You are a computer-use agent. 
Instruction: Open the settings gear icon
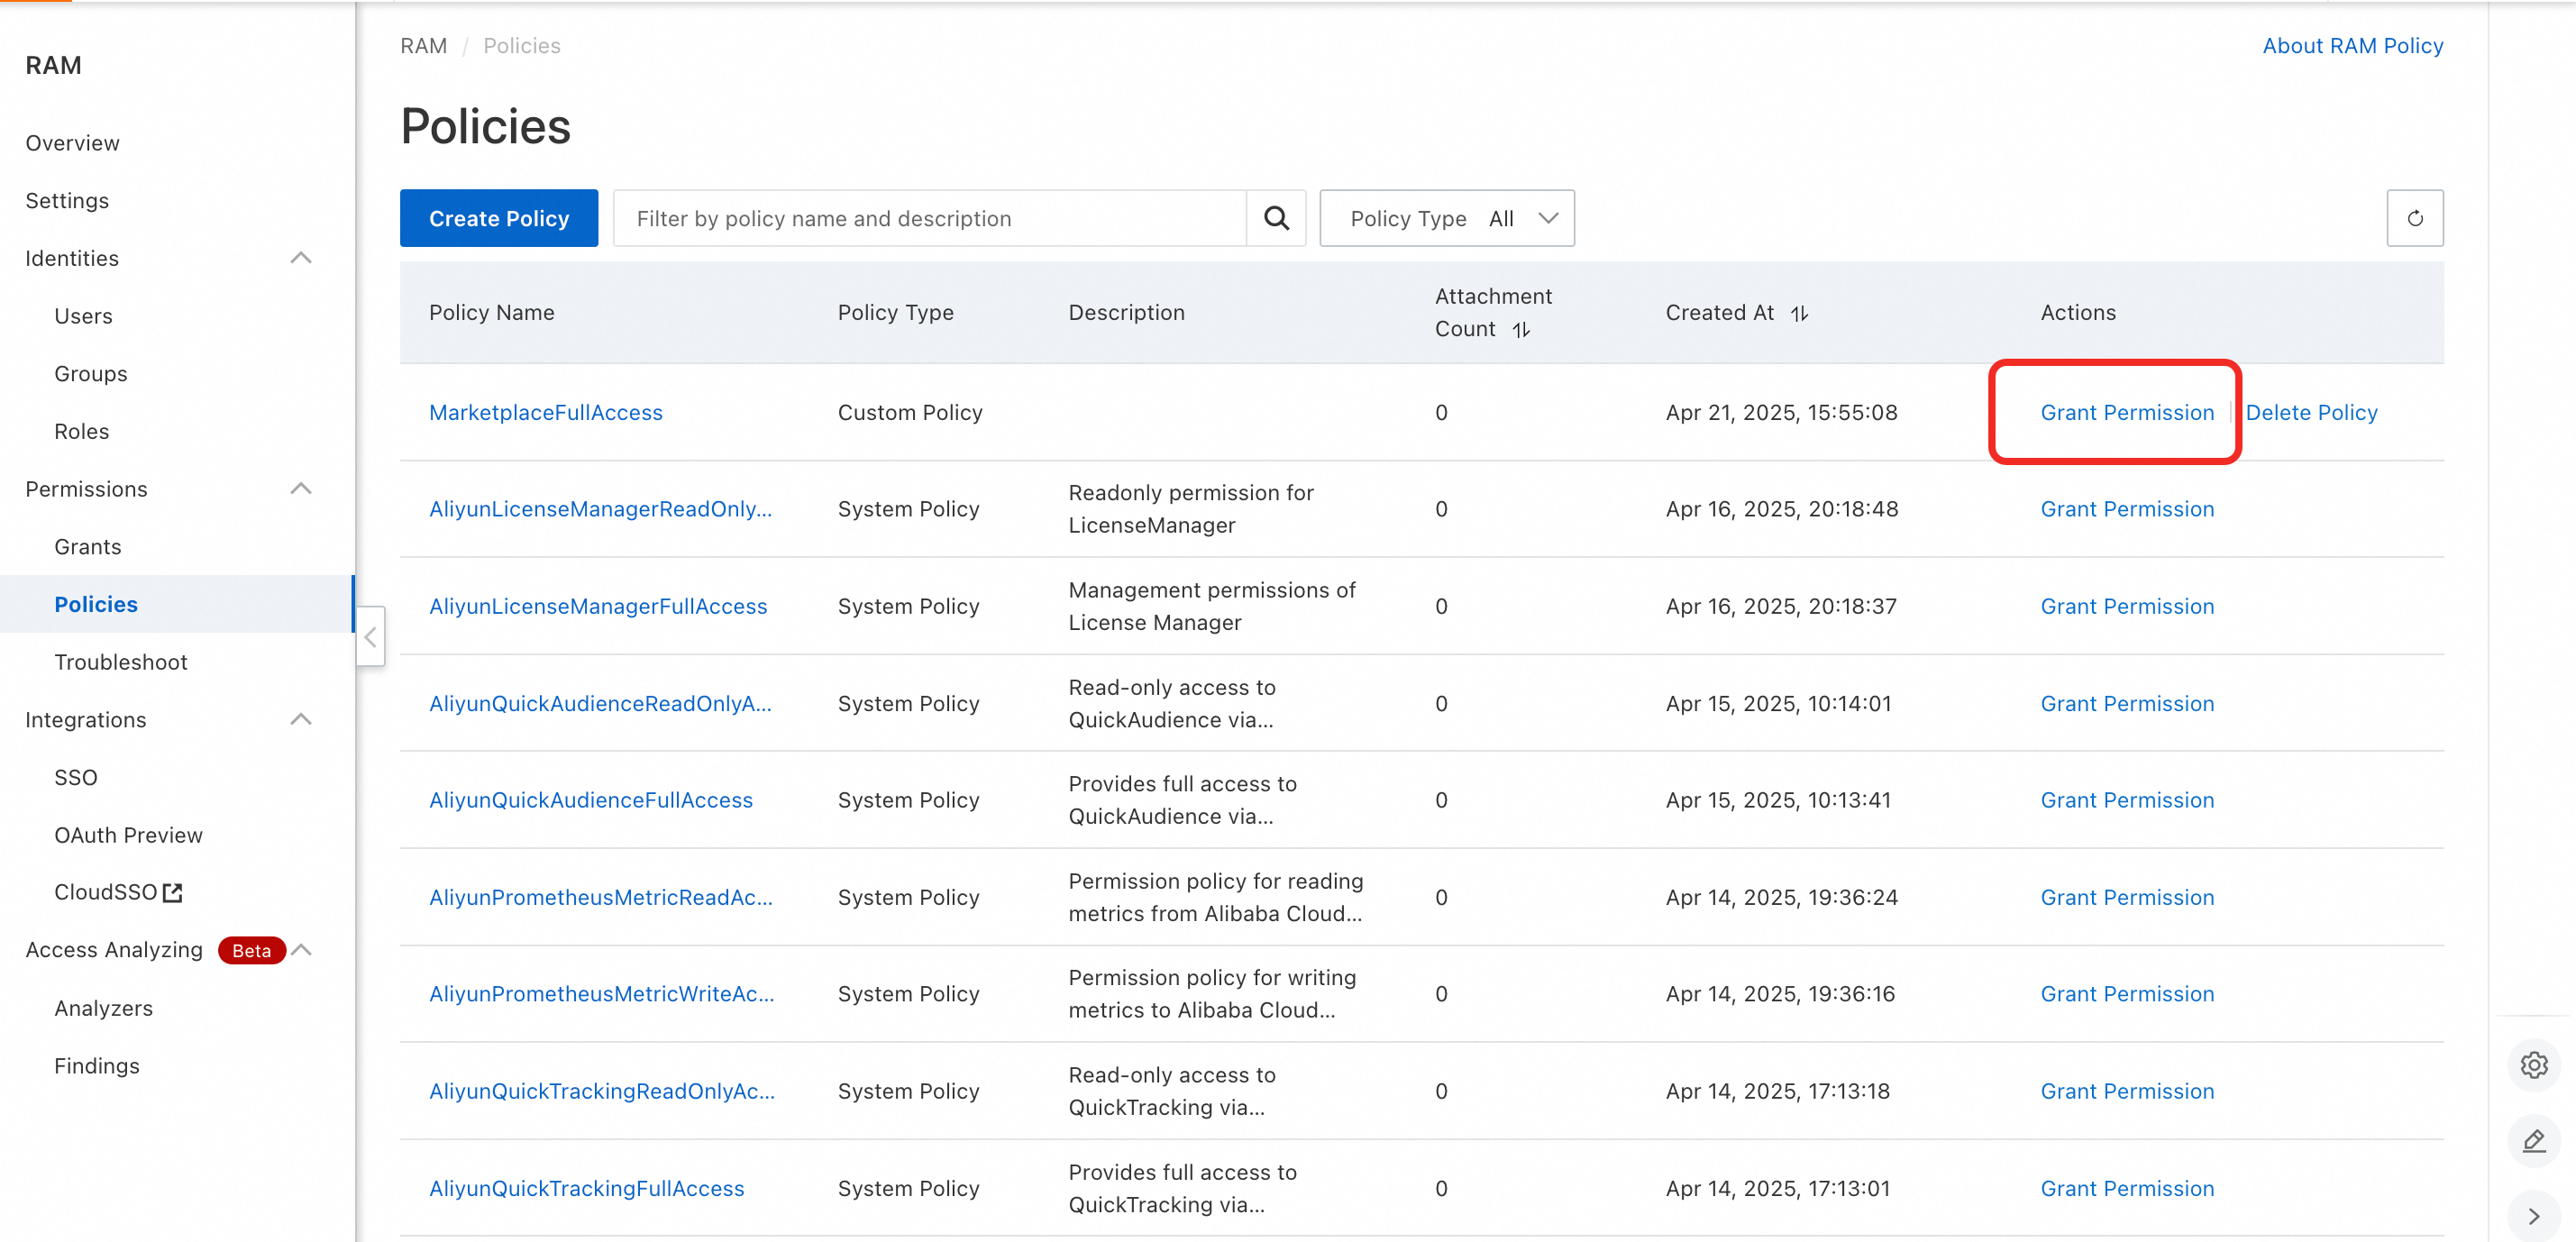click(2533, 1065)
